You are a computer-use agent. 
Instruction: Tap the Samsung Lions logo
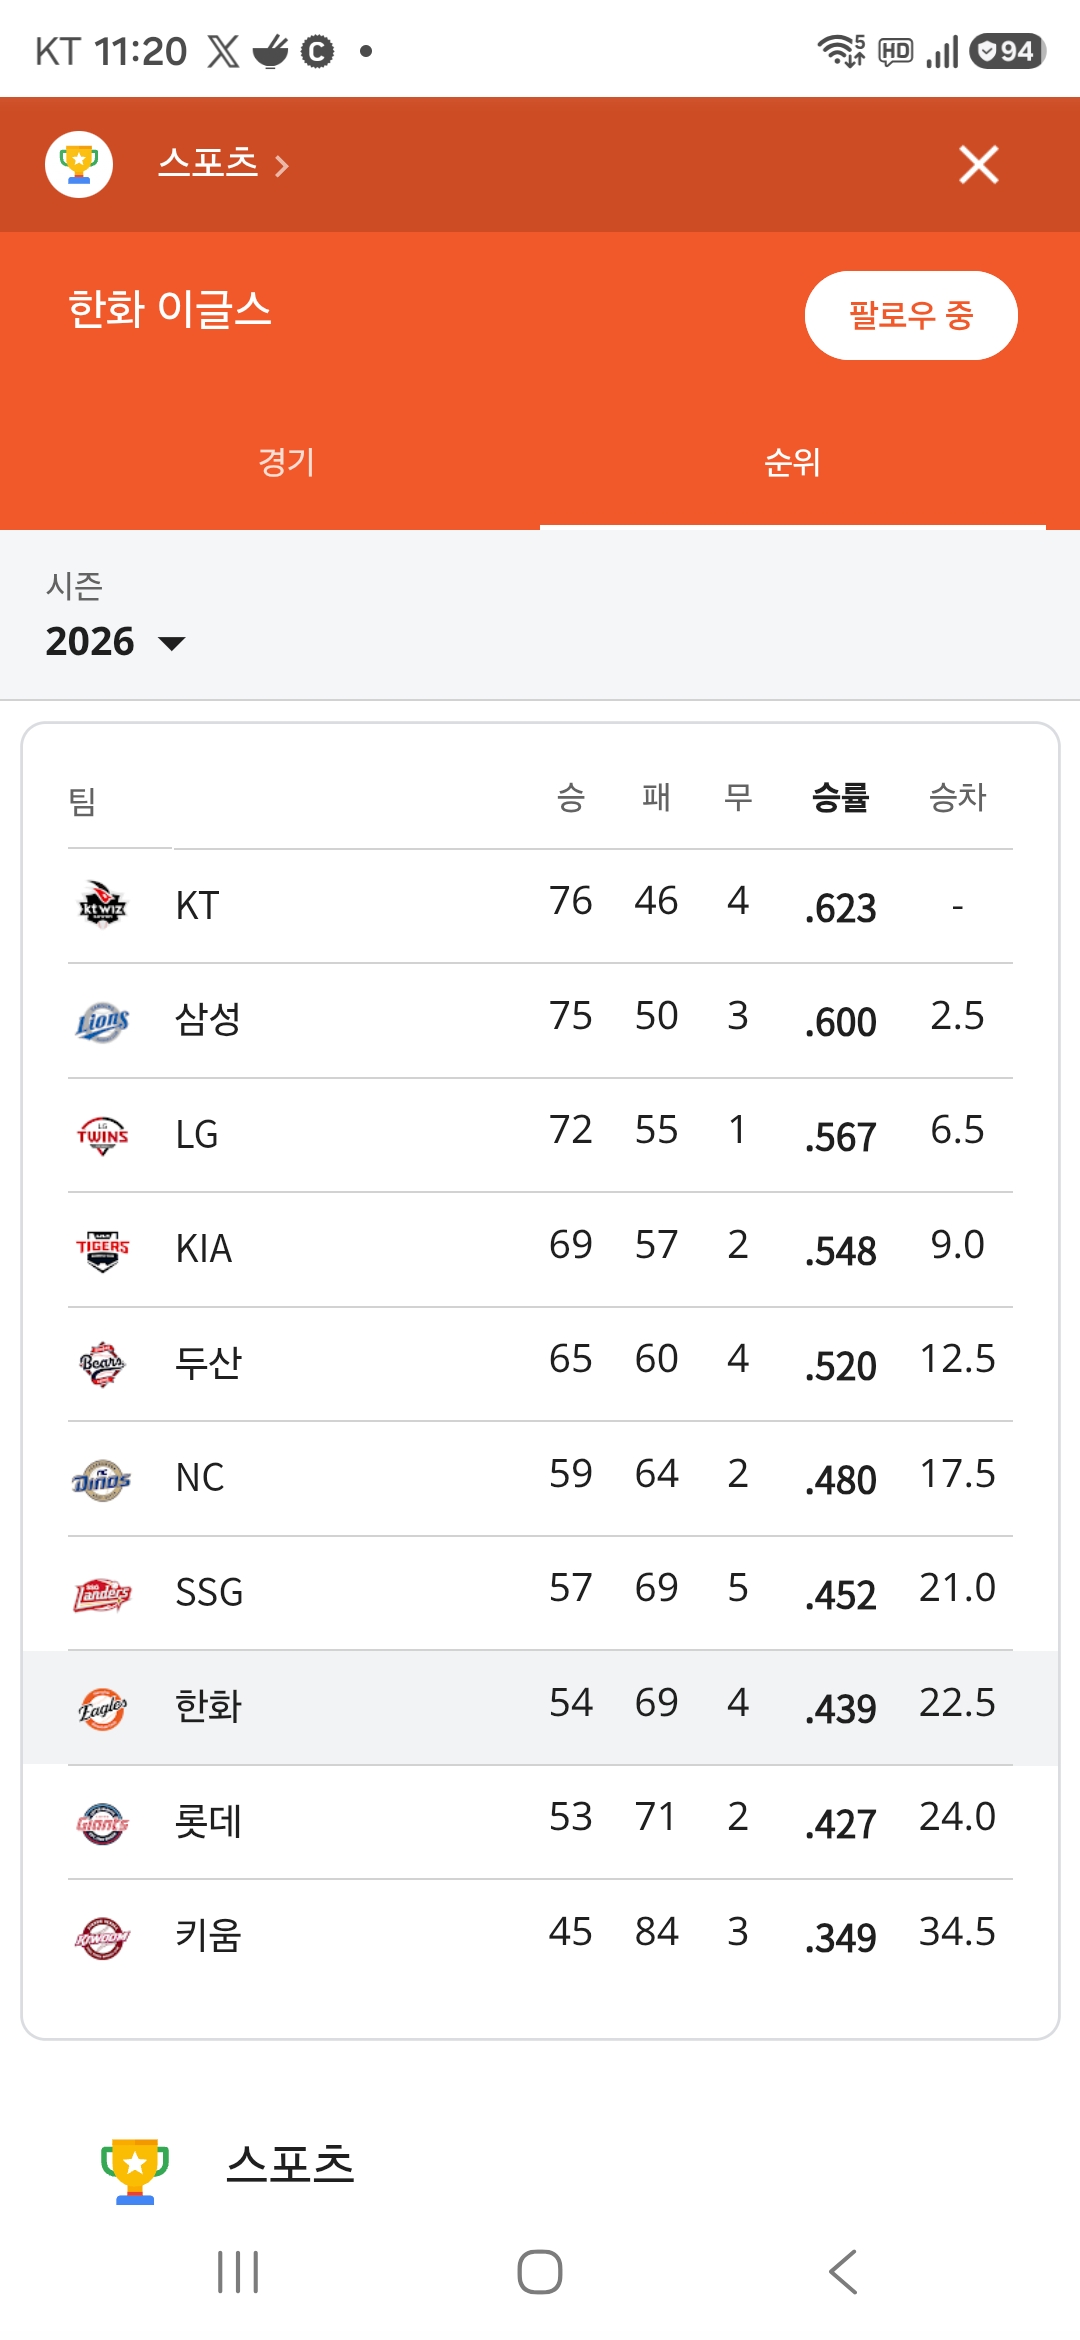[x=102, y=1020]
